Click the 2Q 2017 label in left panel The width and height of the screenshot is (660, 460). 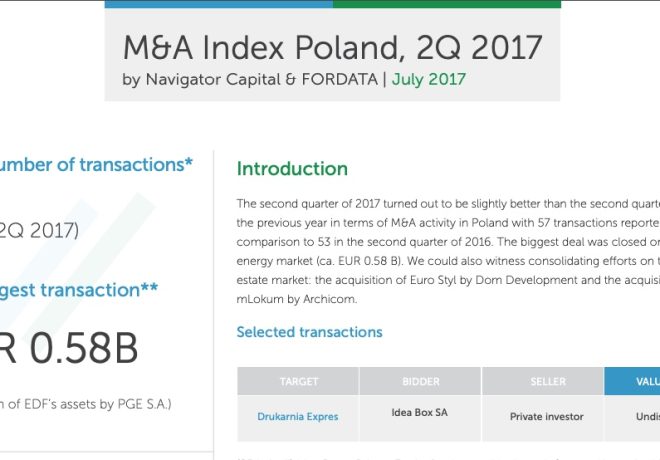click(39, 231)
